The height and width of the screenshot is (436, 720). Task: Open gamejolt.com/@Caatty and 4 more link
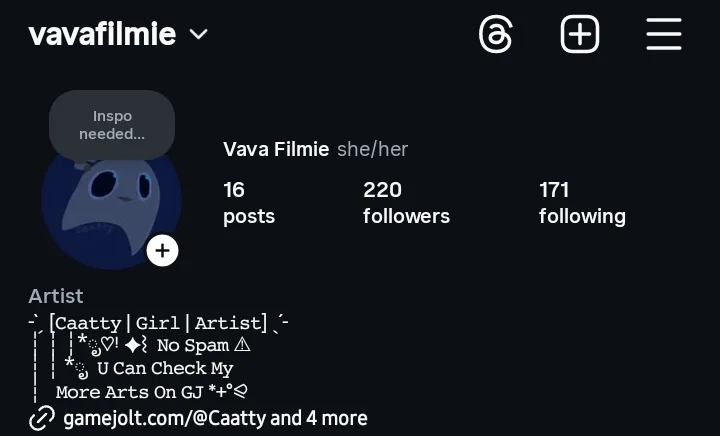pos(215,418)
